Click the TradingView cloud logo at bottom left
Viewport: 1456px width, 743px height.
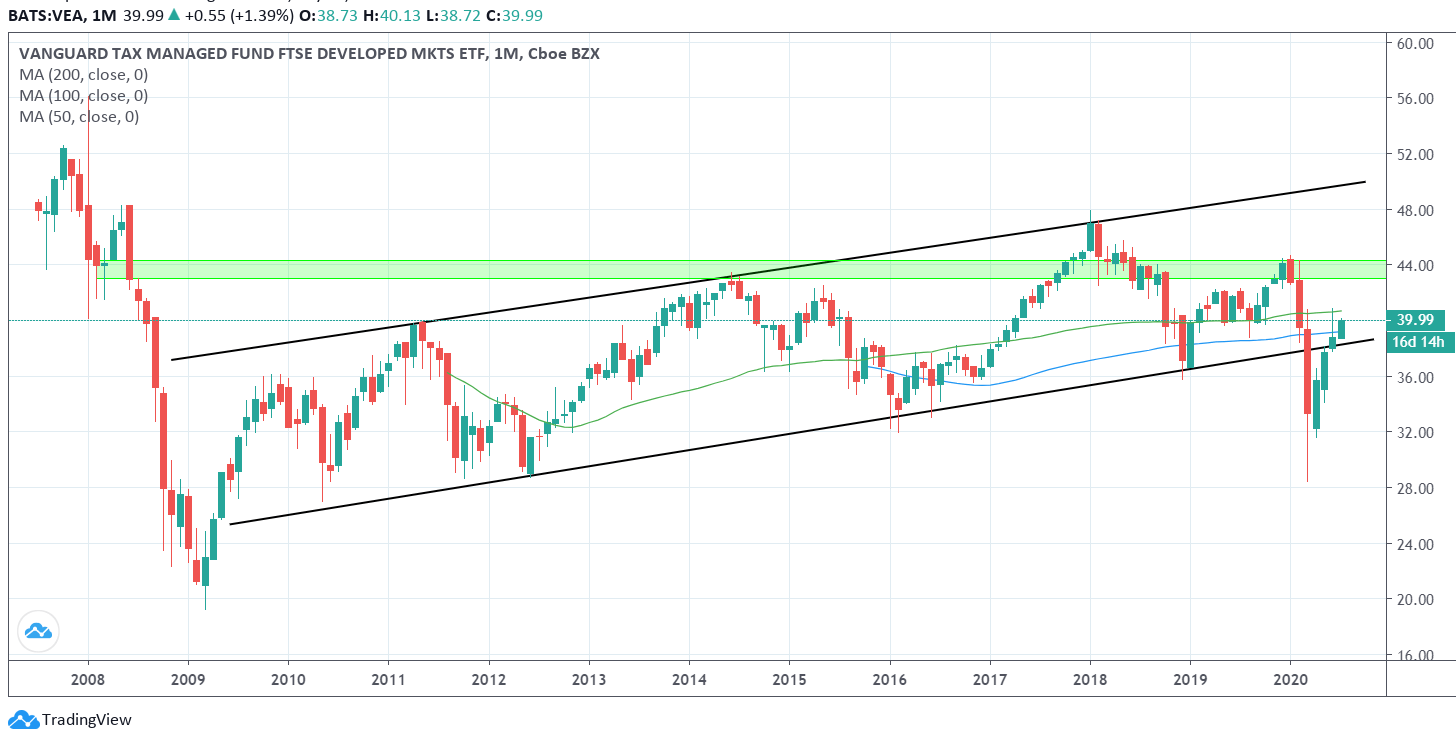(x=23, y=719)
